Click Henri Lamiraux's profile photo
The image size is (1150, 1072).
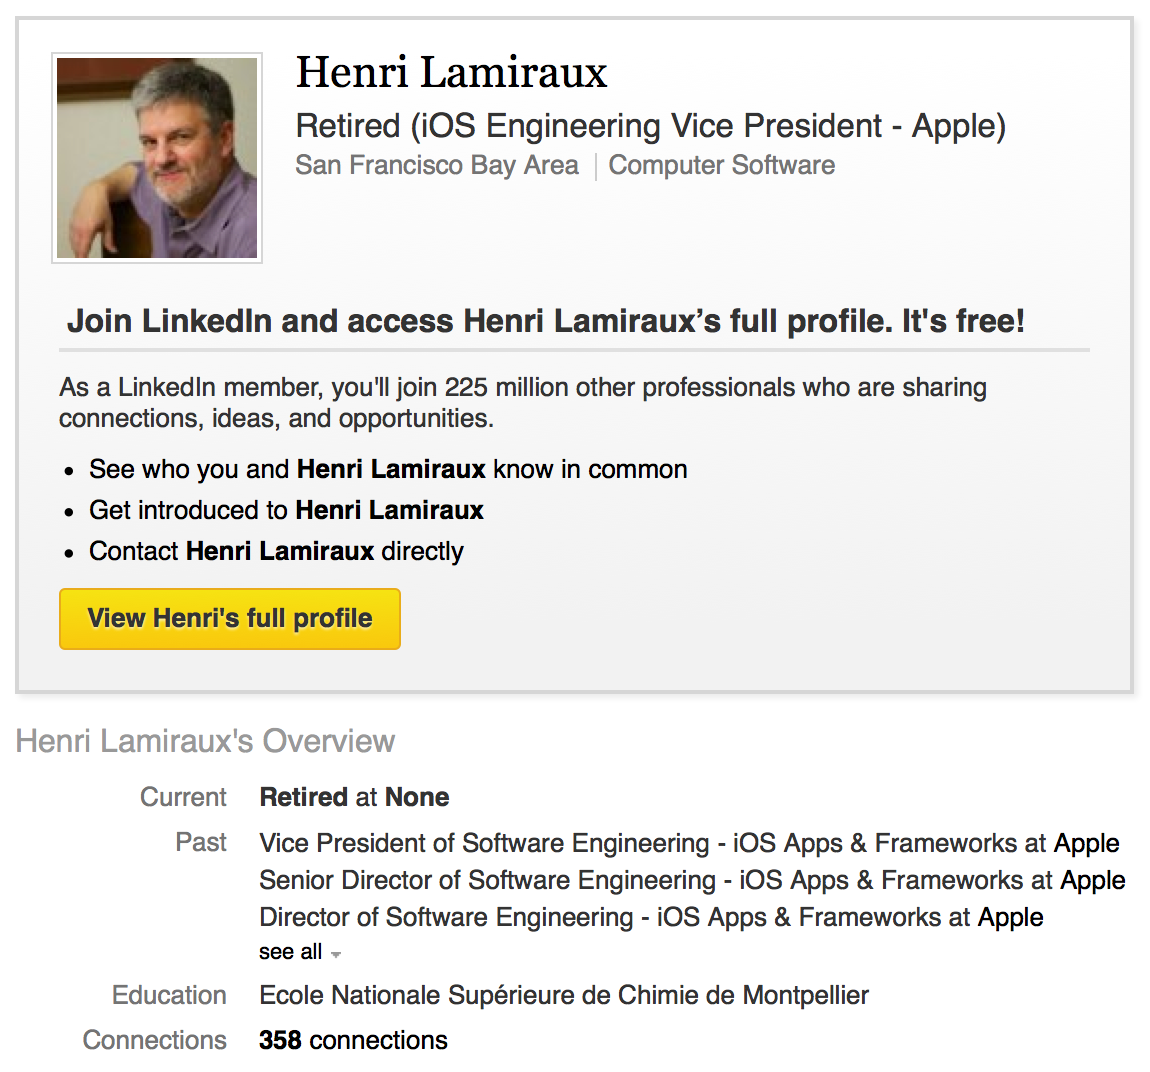point(157,158)
